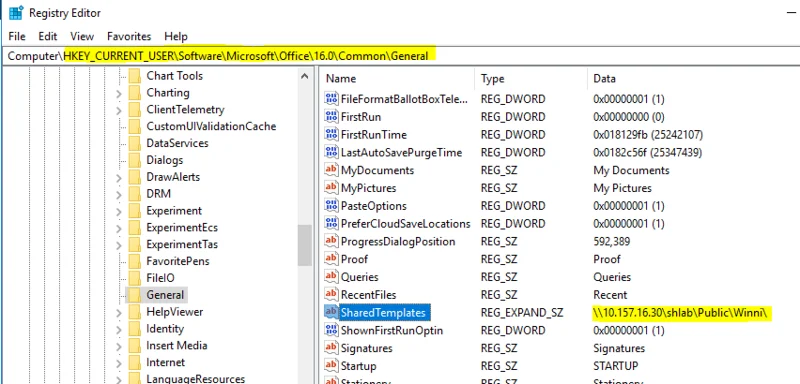Select the HelpViewer key
Image resolution: width=800 pixels, height=384 pixels.
pos(174,312)
